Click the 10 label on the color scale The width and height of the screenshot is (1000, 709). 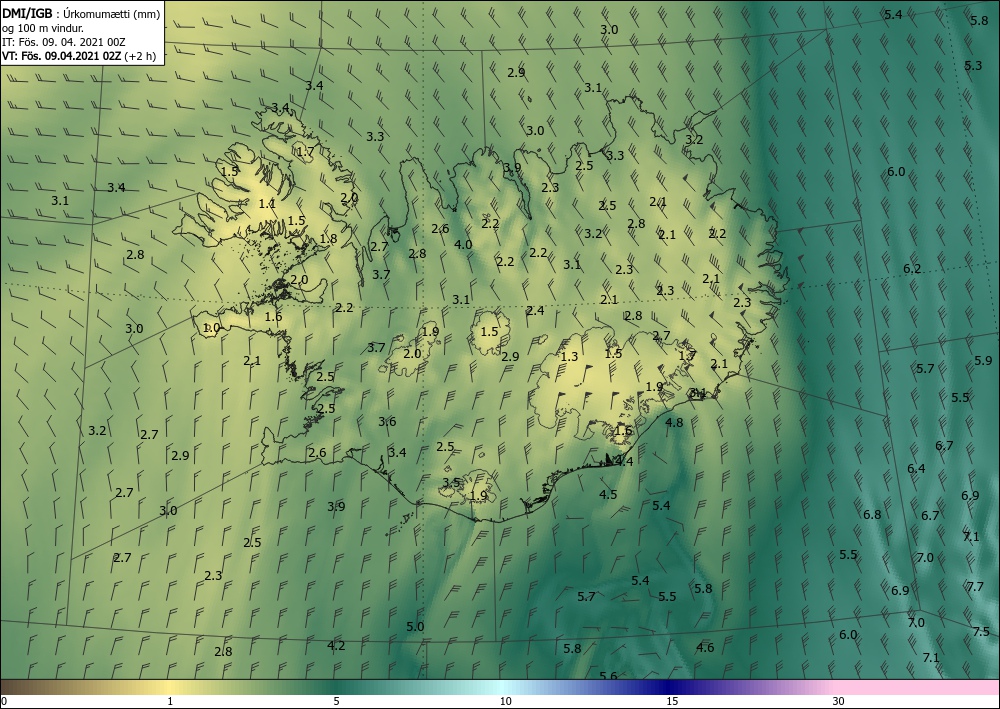505,701
